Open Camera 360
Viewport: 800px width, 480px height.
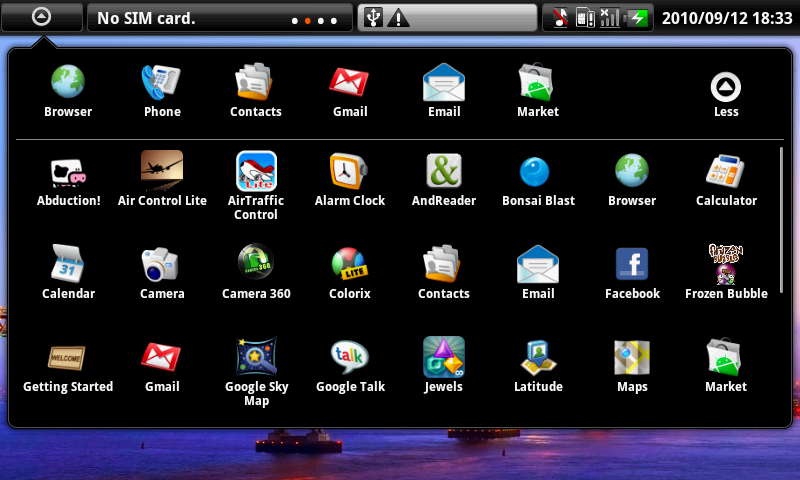point(256,272)
